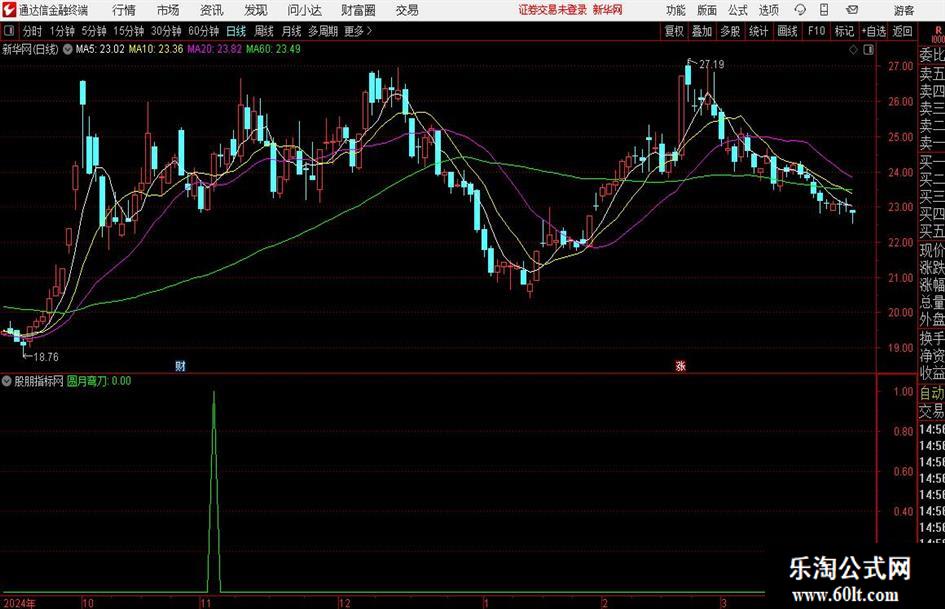The height and width of the screenshot is (609, 945).
Task: Click the 圆月弯刀: 0.00 indicator label
Action: [x=99, y=381]
